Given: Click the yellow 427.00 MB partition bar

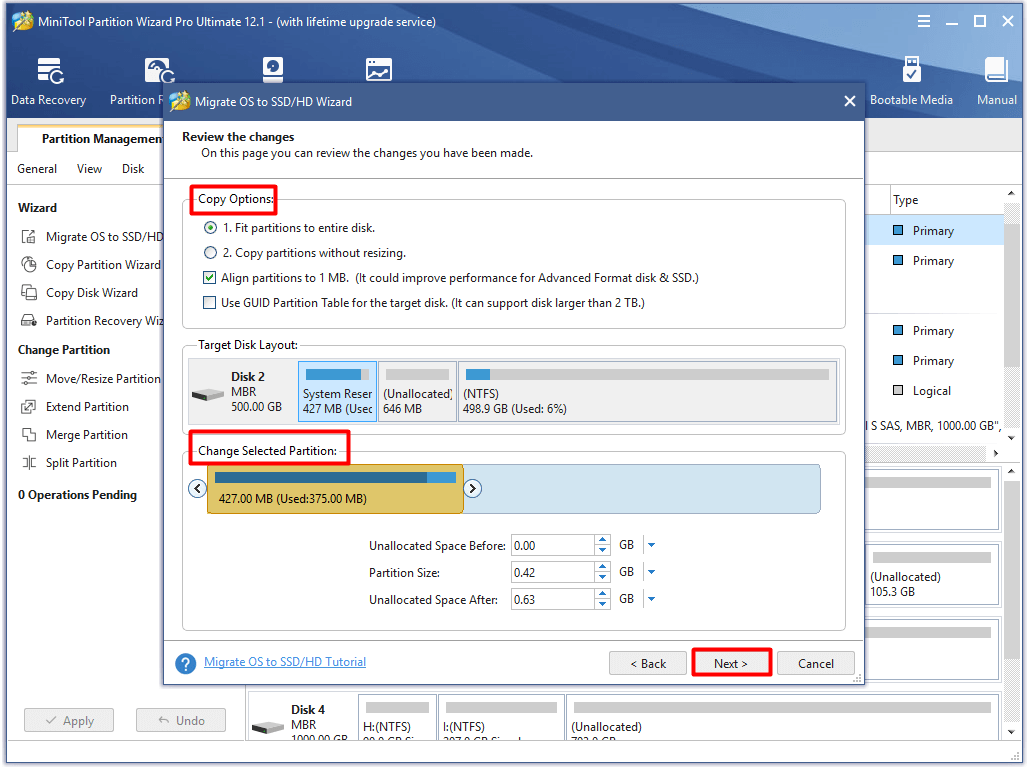Looking at the screenshot, I should click(335, 489).
